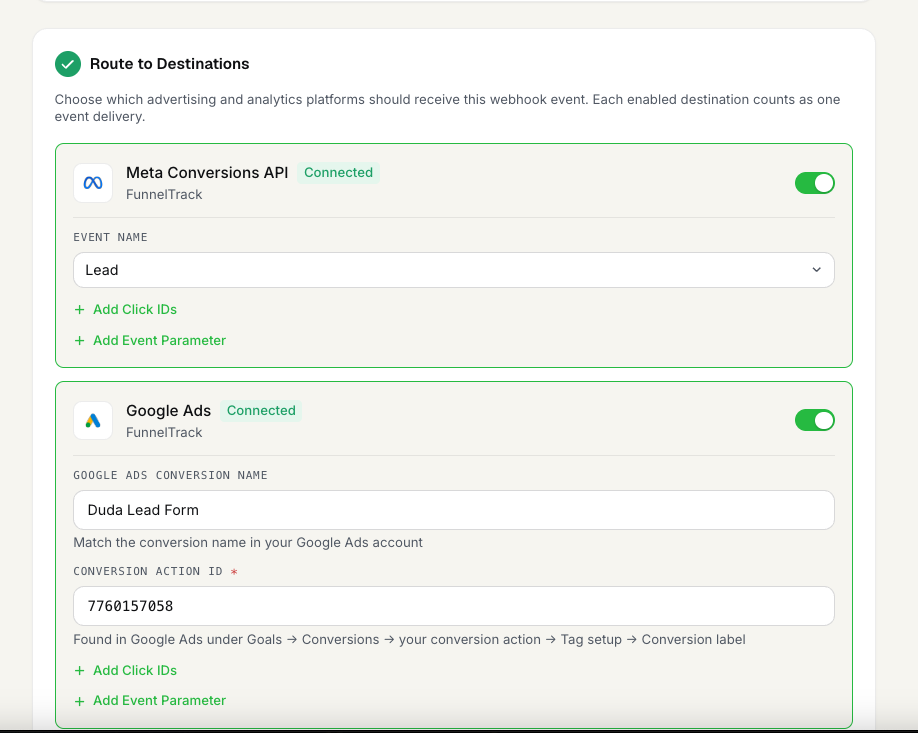Click the Google Ads Connected status badge

click(261, 410)
